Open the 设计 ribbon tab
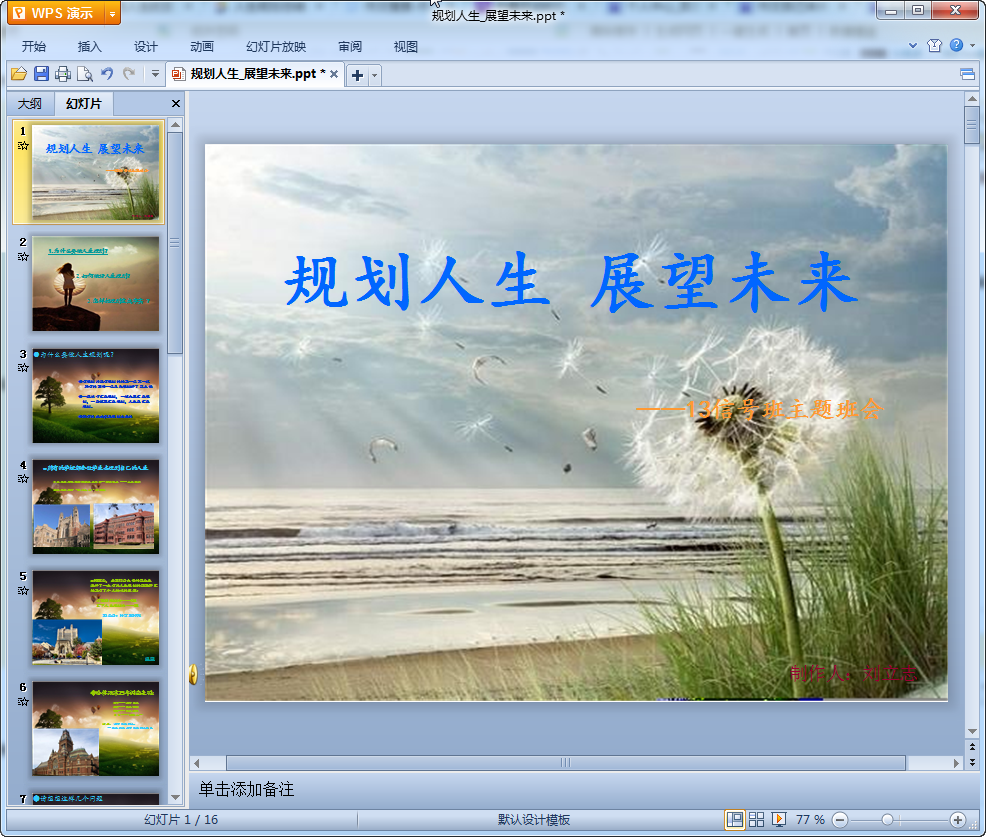986x837 pixels. coord(146,47)
